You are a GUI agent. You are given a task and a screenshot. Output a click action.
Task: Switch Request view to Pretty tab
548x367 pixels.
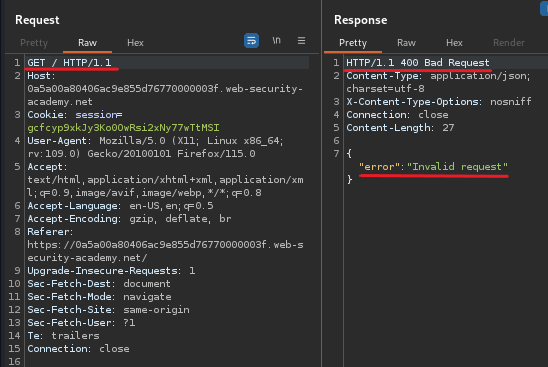coord(34,43)
